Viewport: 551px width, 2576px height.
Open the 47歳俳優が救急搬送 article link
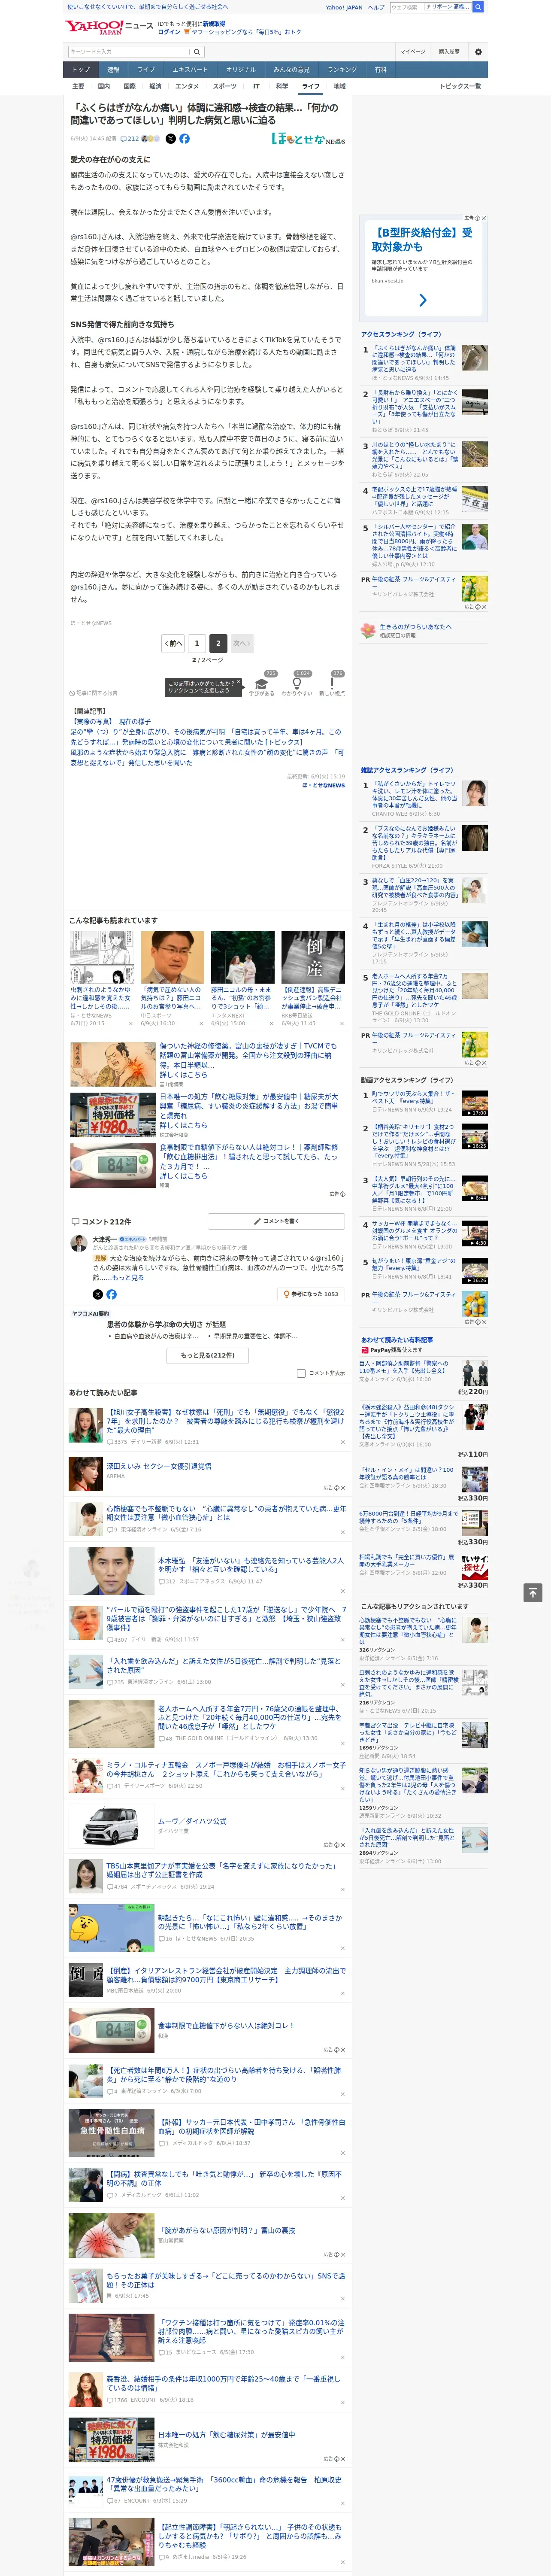point(223,2485)
